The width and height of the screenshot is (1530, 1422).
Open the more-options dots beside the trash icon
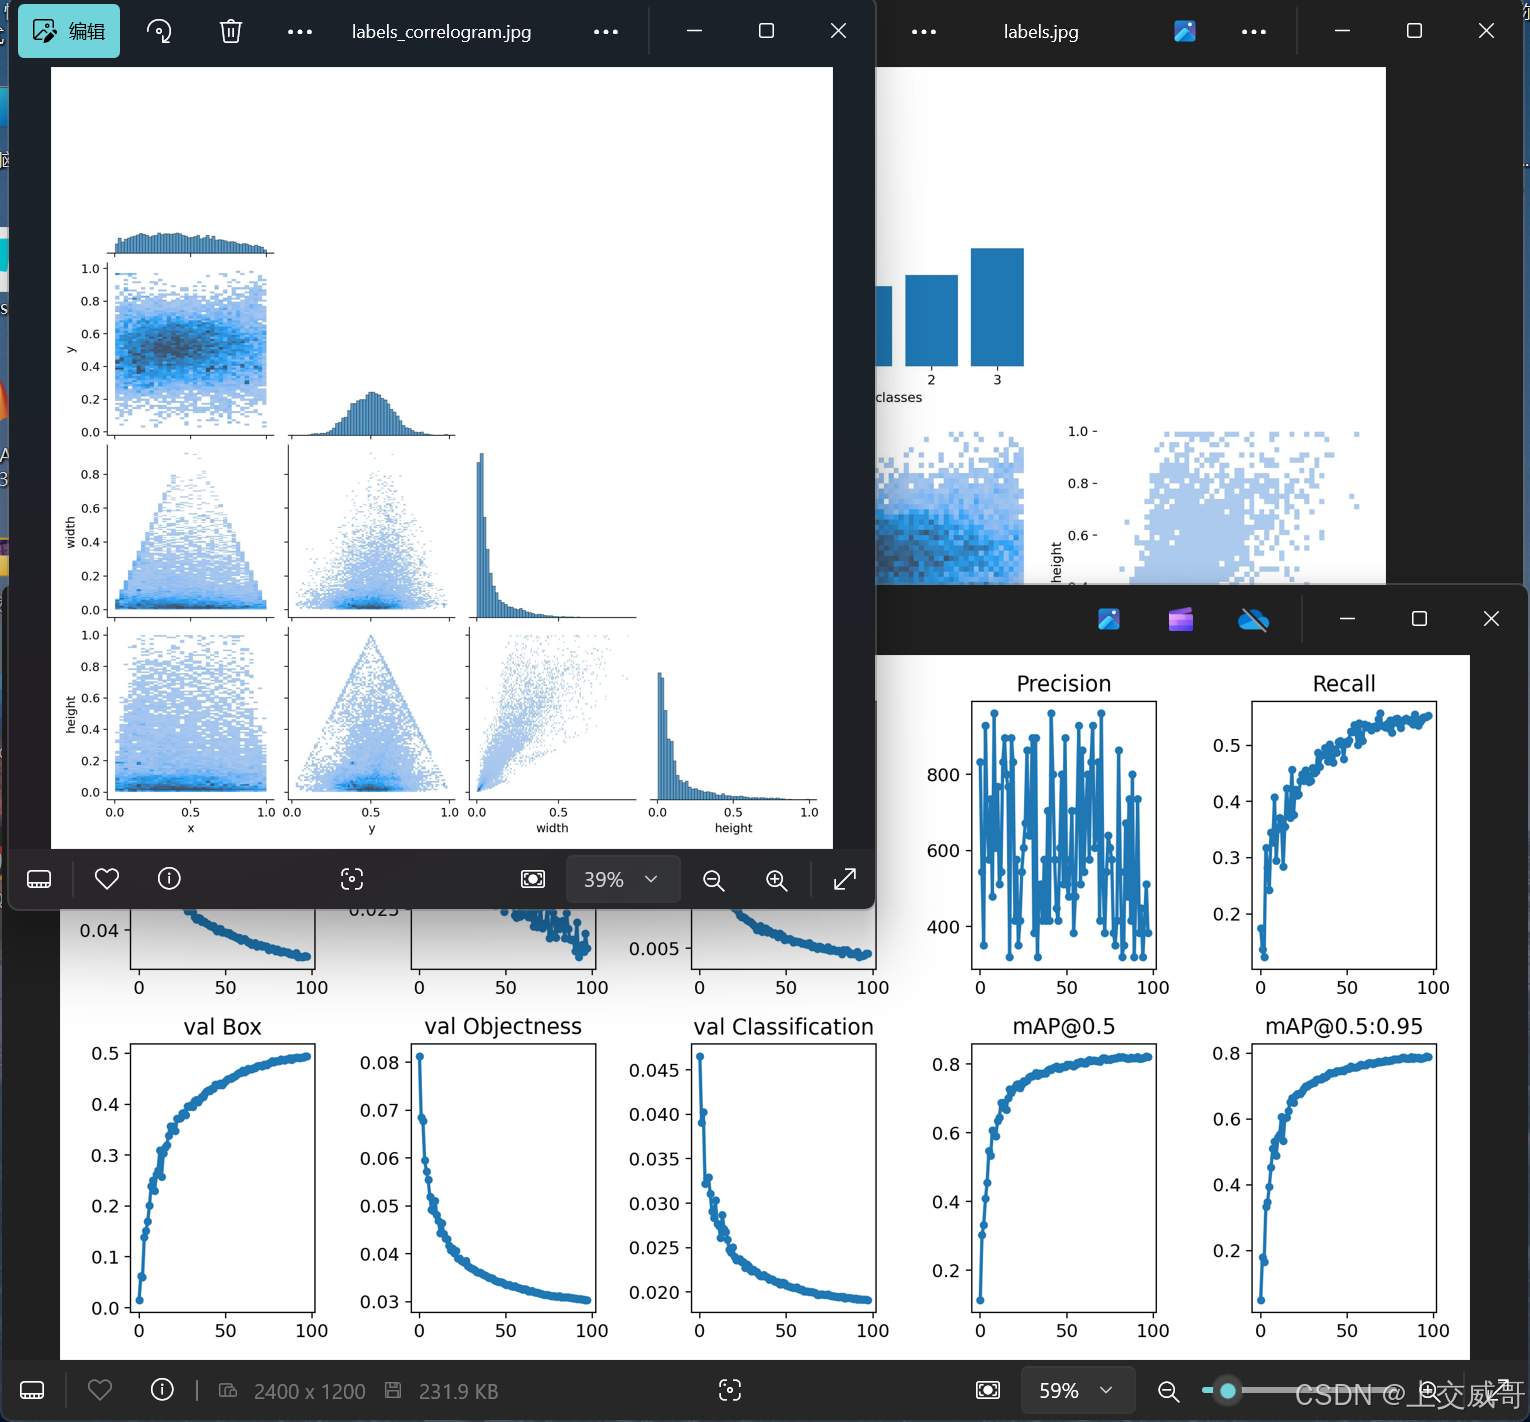300,32
